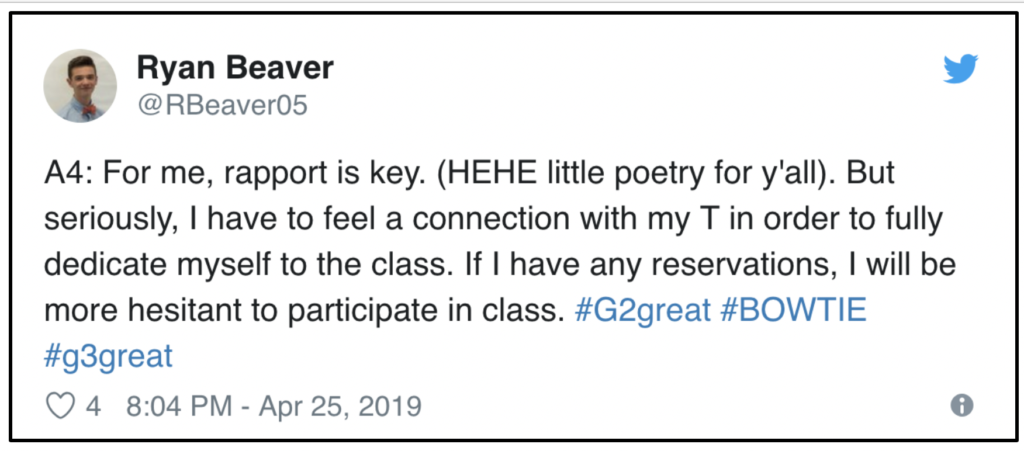Click 'more hesitant to participate in class' text
Viewport: 1024px width, 451px height.
(x=304, y=311)
